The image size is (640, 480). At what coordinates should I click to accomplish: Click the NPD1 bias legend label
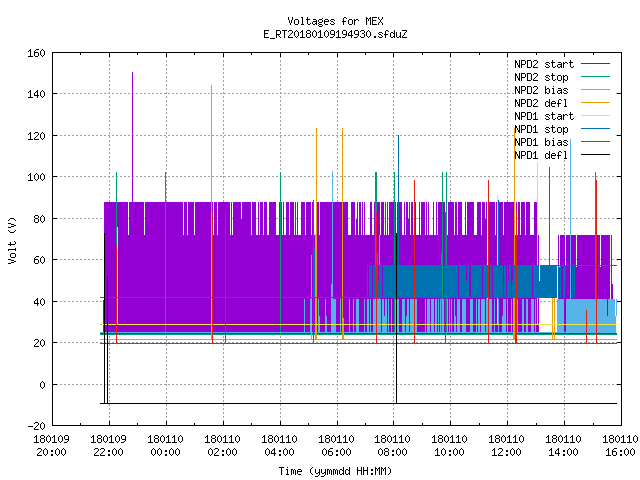541,142
